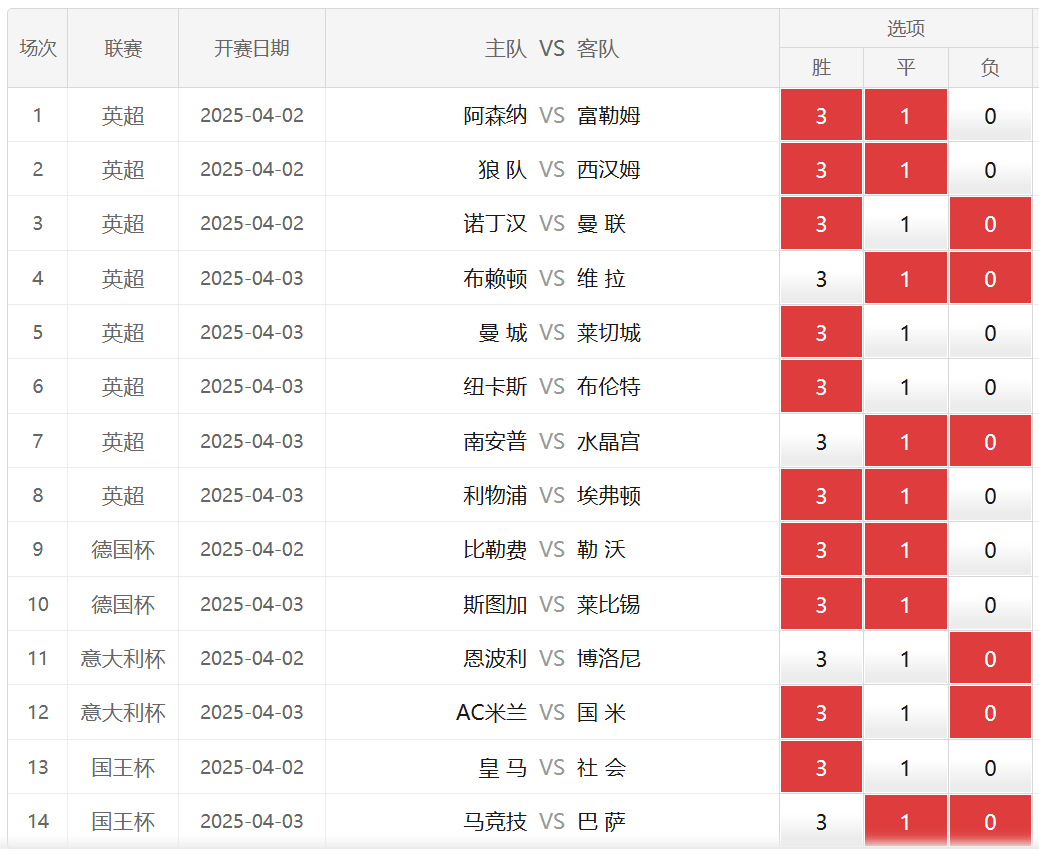Screen dimensions: 1039x855
Task: Toggle win option 3 for 纽卡斯 VS 布伦特
Action: coord(821,387)
